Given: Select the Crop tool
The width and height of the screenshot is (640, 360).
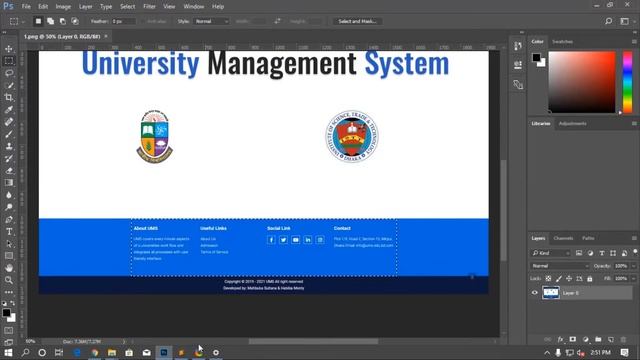Looking at the screenshot, I should click(x=9, y=98).
